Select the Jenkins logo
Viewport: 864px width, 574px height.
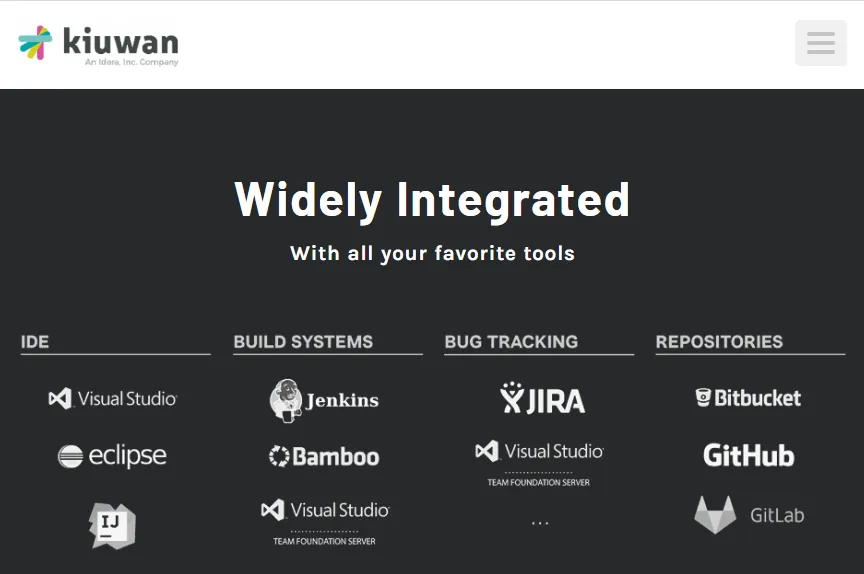coord(324,400)
